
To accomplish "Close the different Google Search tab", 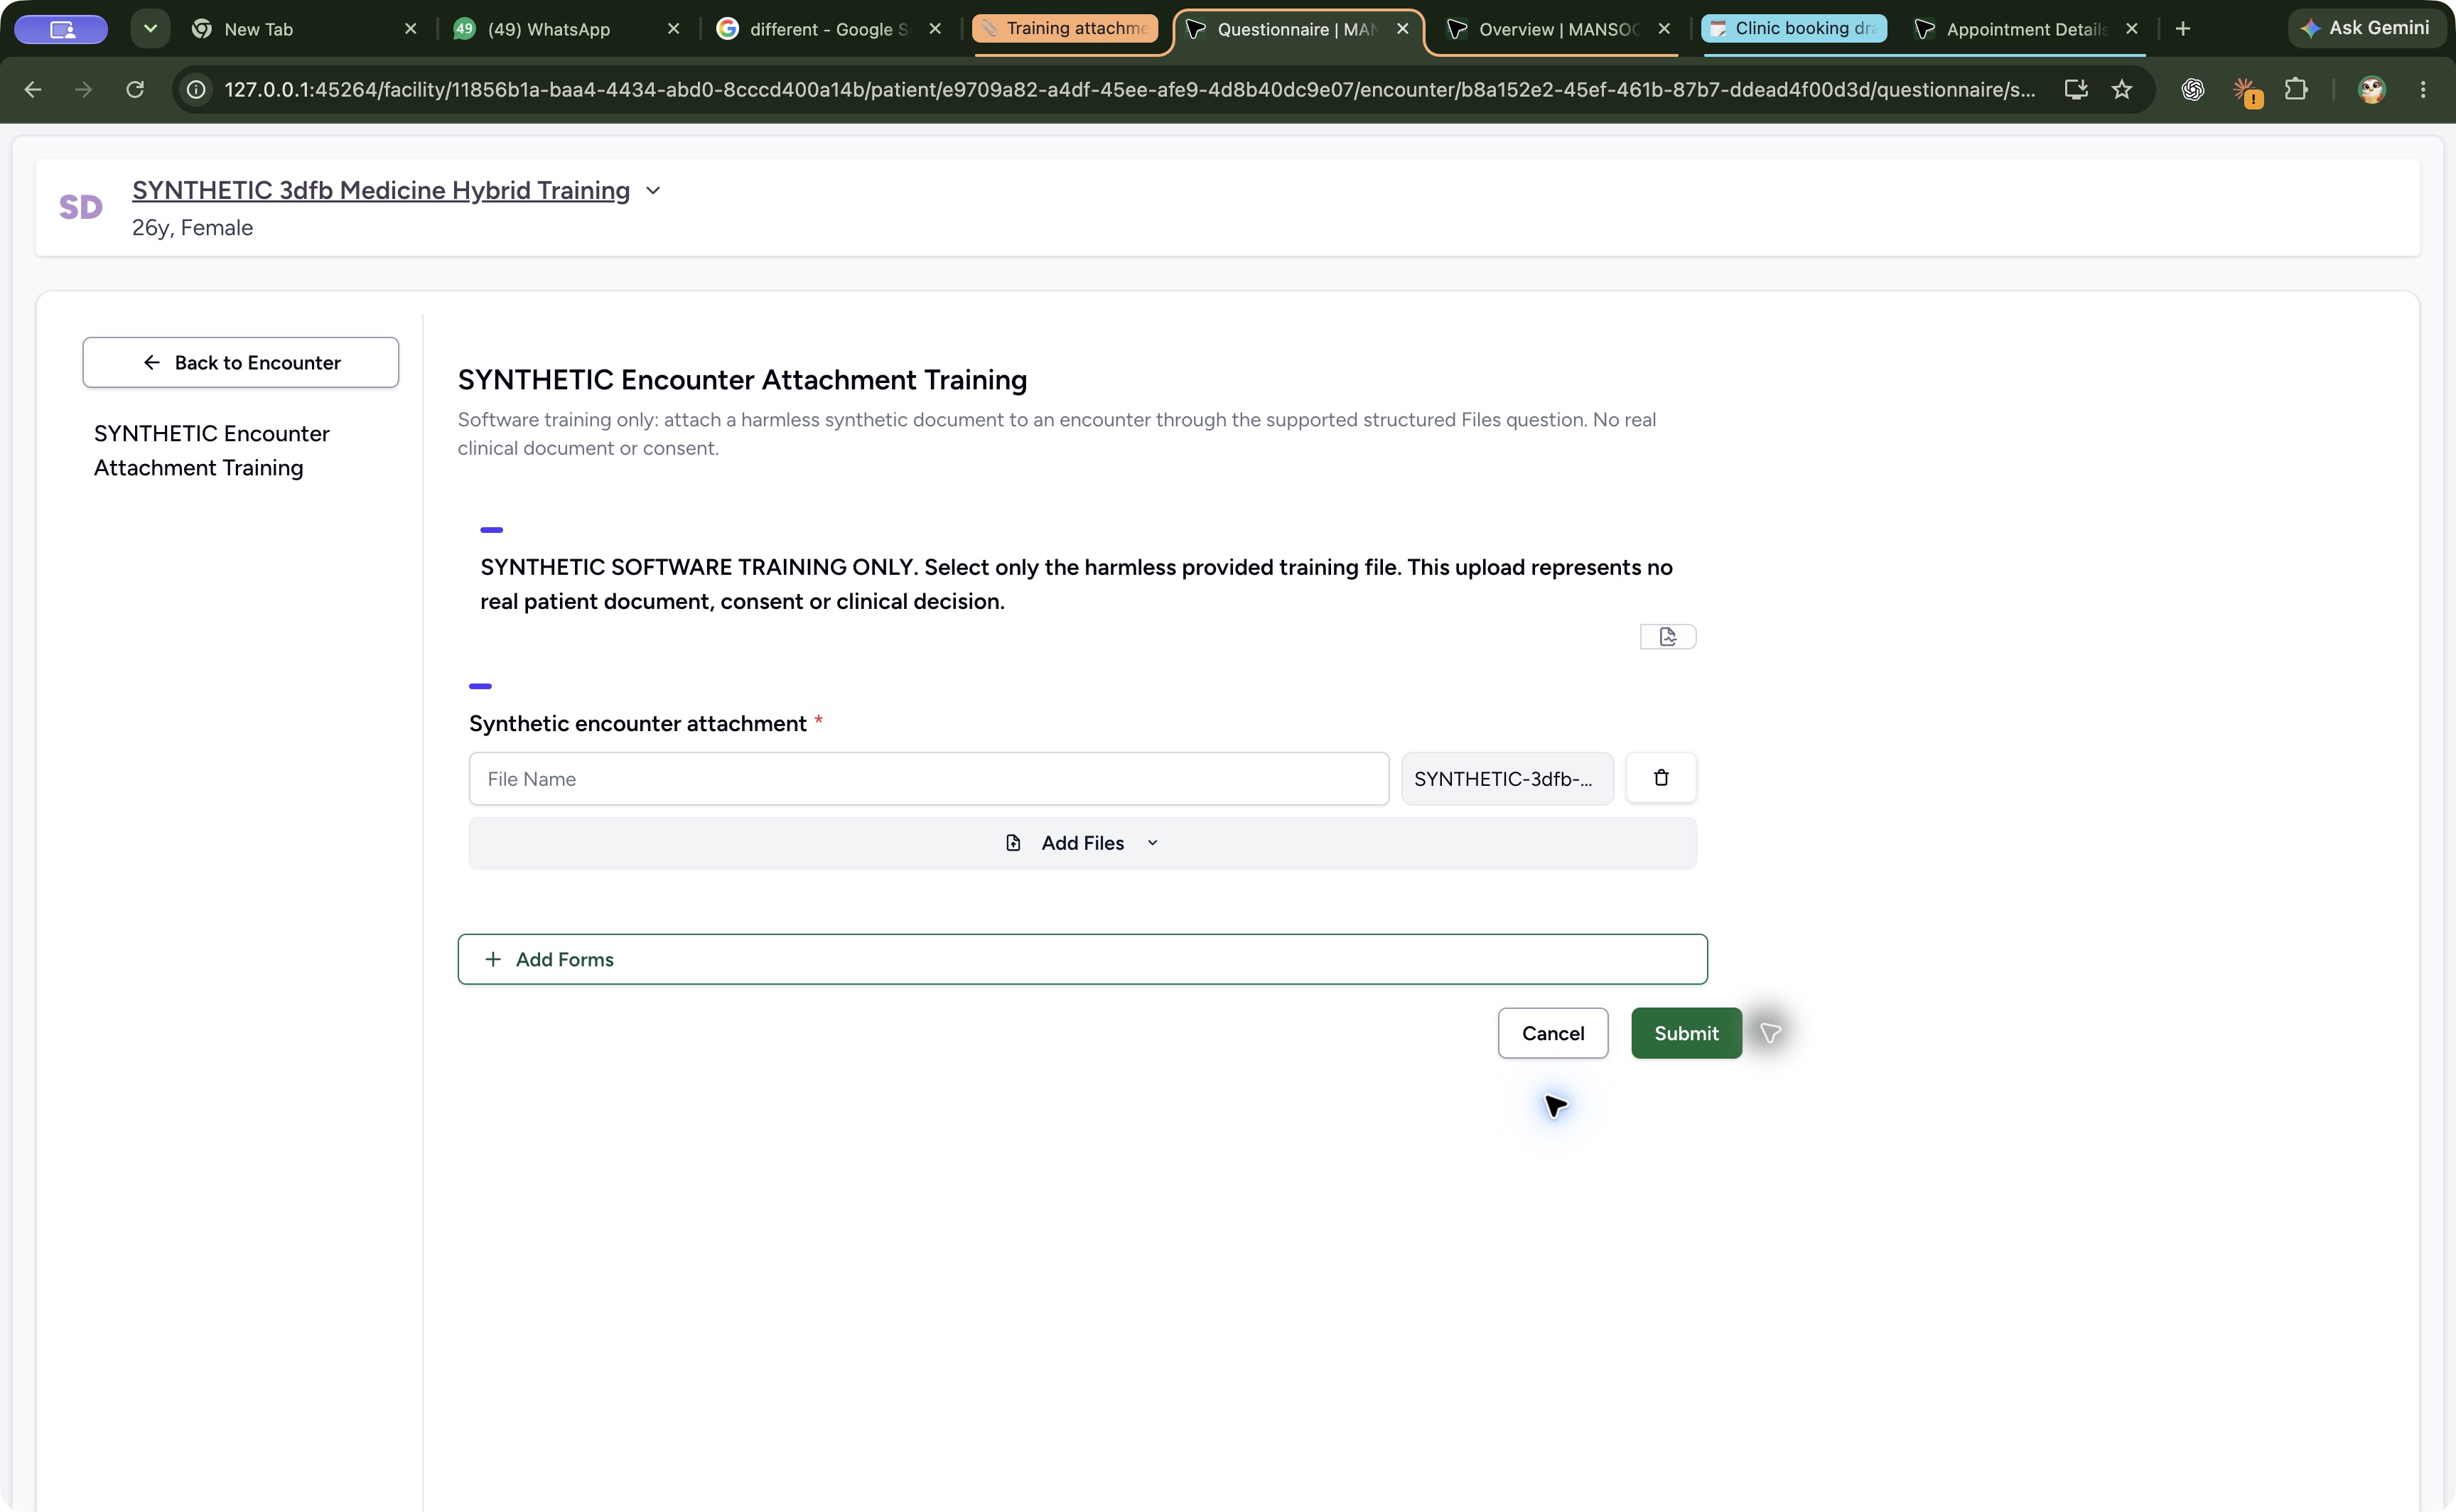I will pos(935,29).
